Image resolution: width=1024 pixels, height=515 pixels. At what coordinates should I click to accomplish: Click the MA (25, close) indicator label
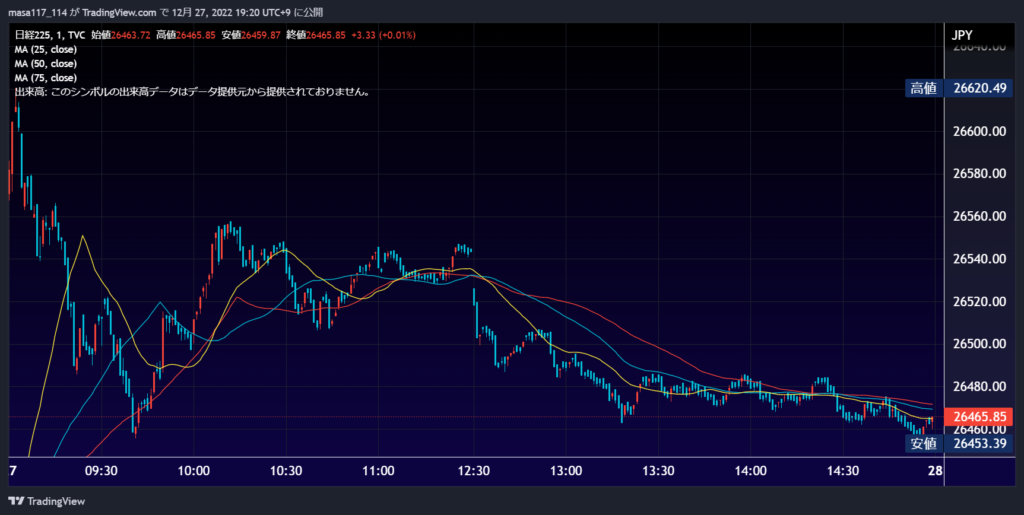click(46, 50)
